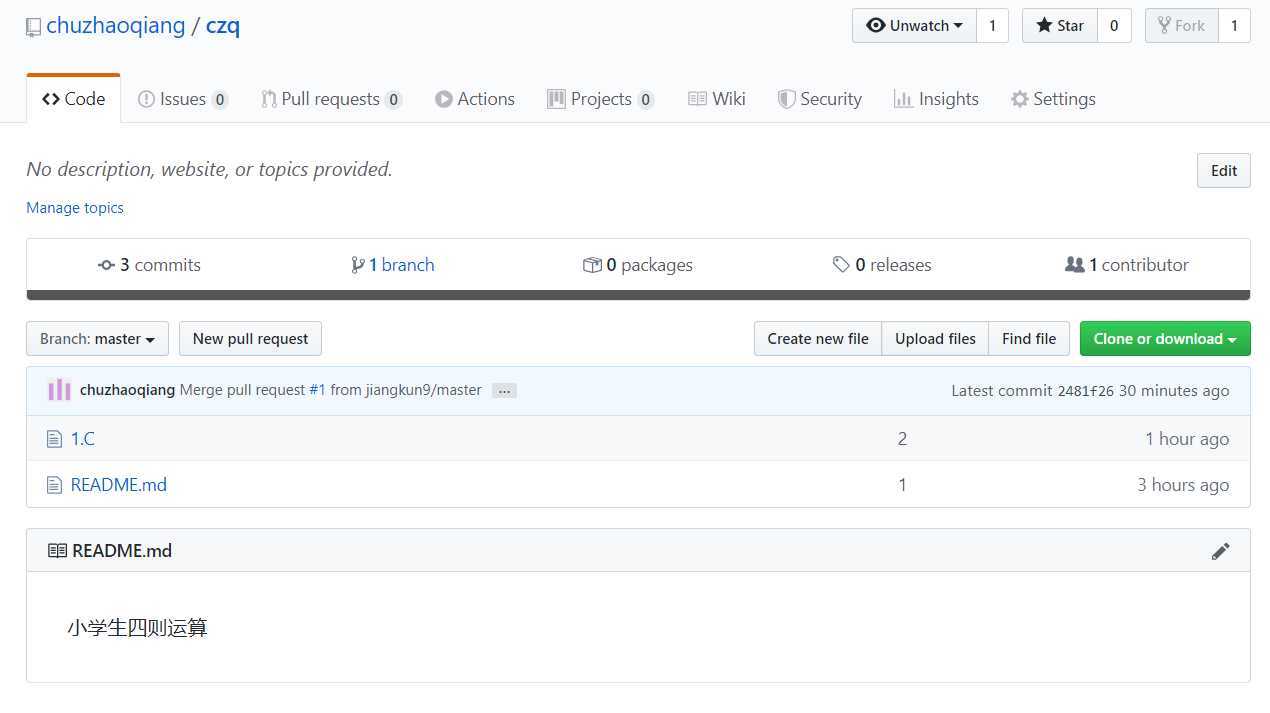
Task: Click the '1 hour ago' timestamp for 1.C
Action: click(x=1187, y=439)
